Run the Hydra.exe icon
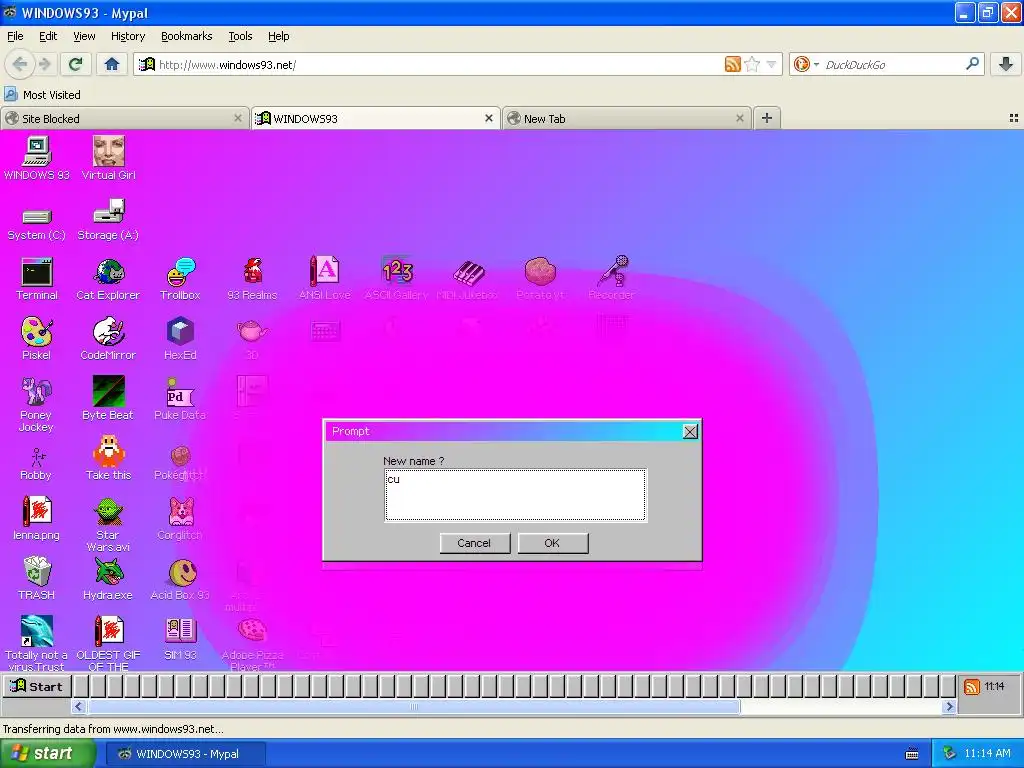The width and height of the screenshot is (1024, 768). point(108,579)
